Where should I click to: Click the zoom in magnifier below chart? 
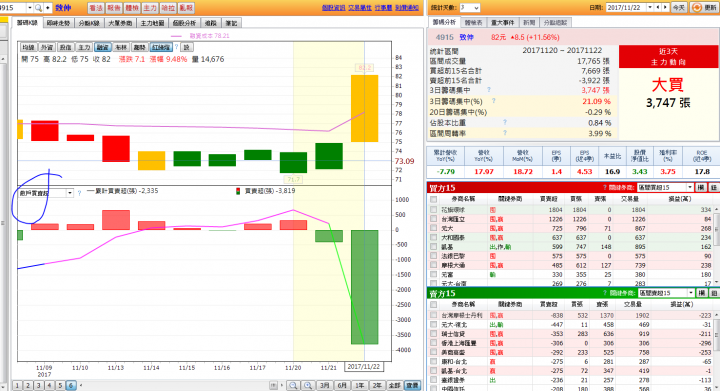tap(309, 385)
